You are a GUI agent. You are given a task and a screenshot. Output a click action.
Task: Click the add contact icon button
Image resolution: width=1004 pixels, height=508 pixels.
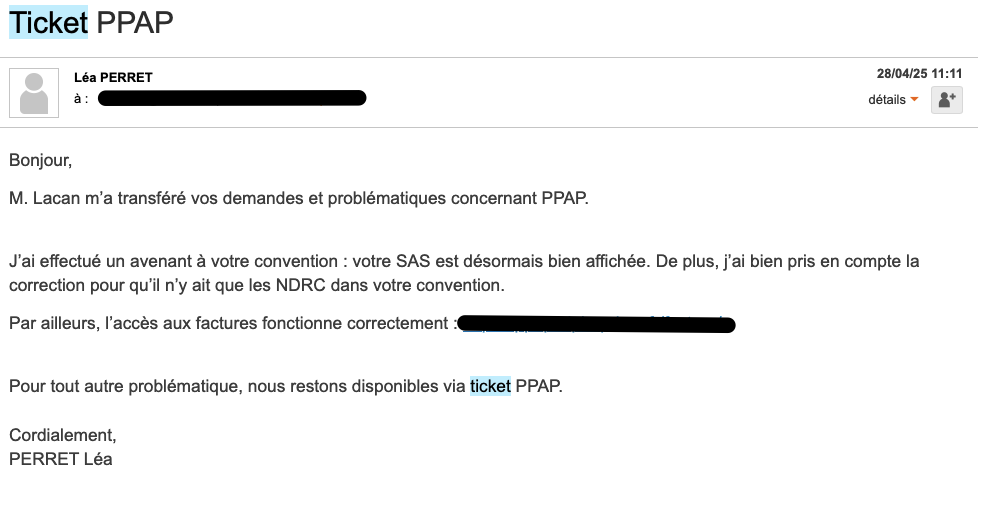[x=946, y=99]
